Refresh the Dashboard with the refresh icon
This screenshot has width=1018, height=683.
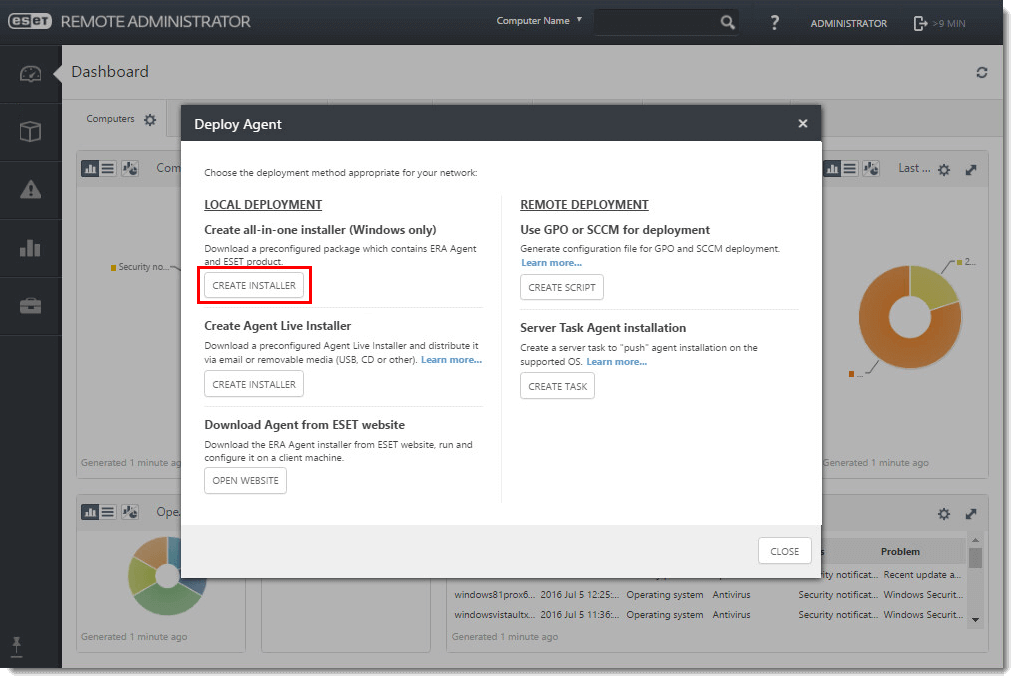(982, 73)
